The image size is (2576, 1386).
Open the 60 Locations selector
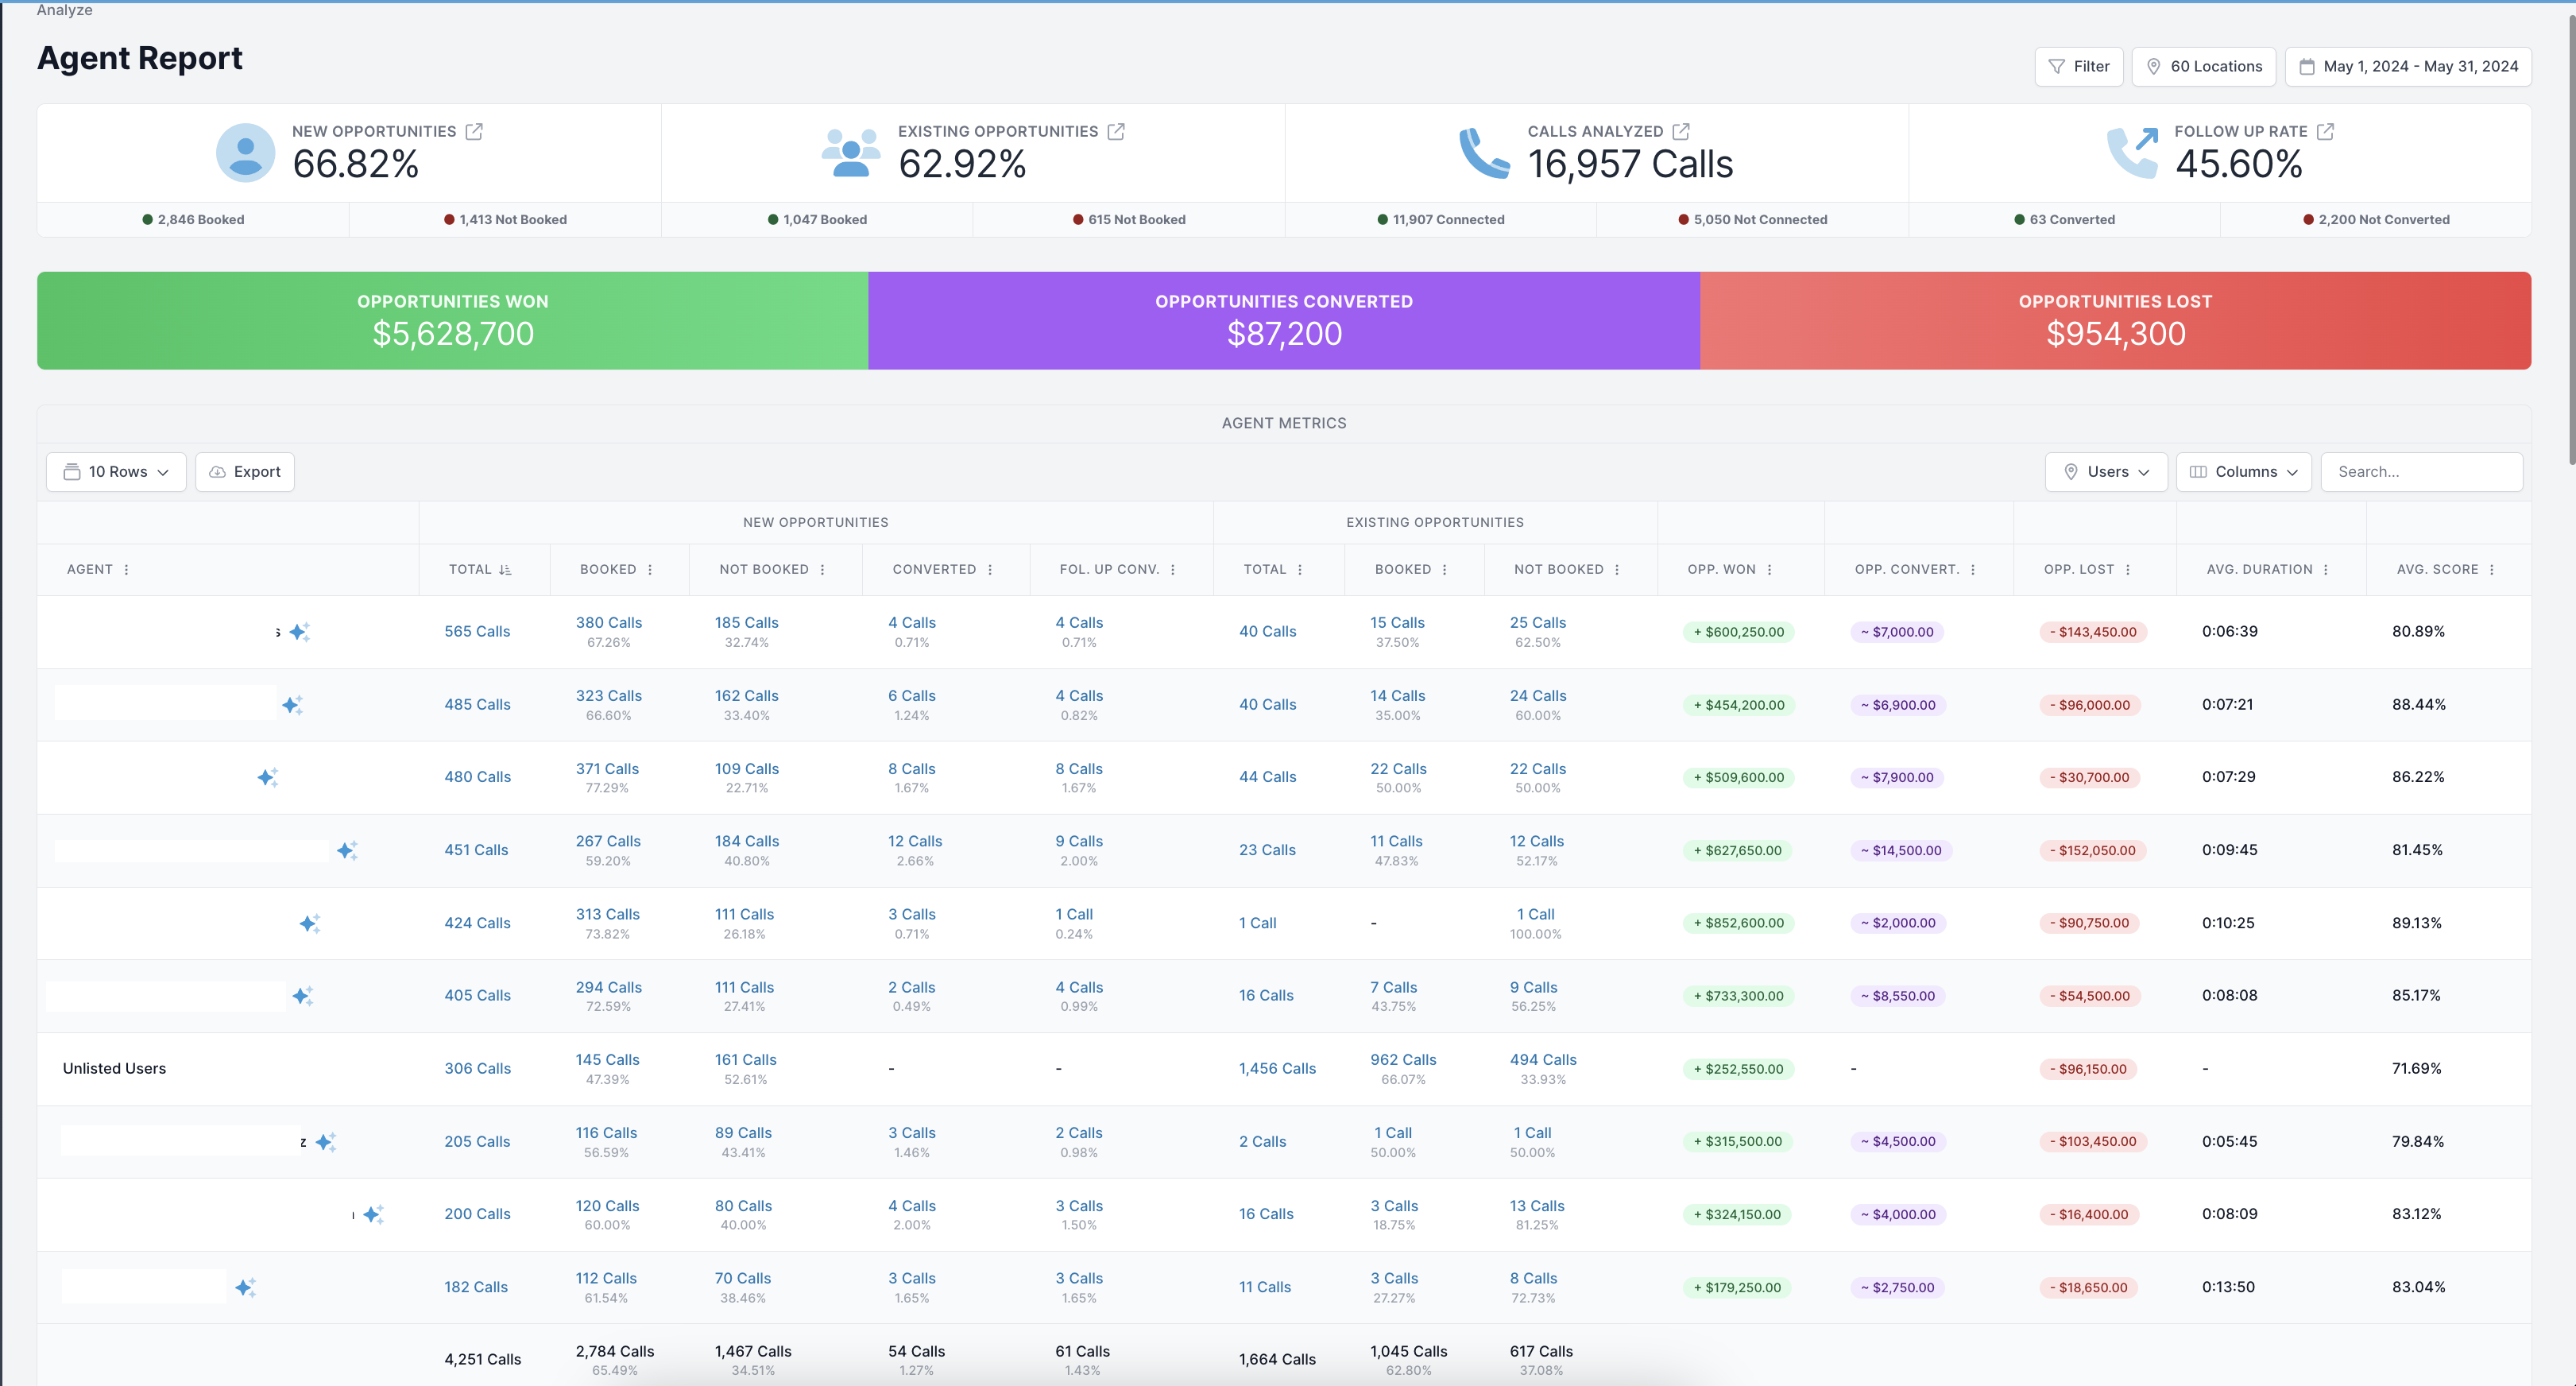[x=2203, y=66]
